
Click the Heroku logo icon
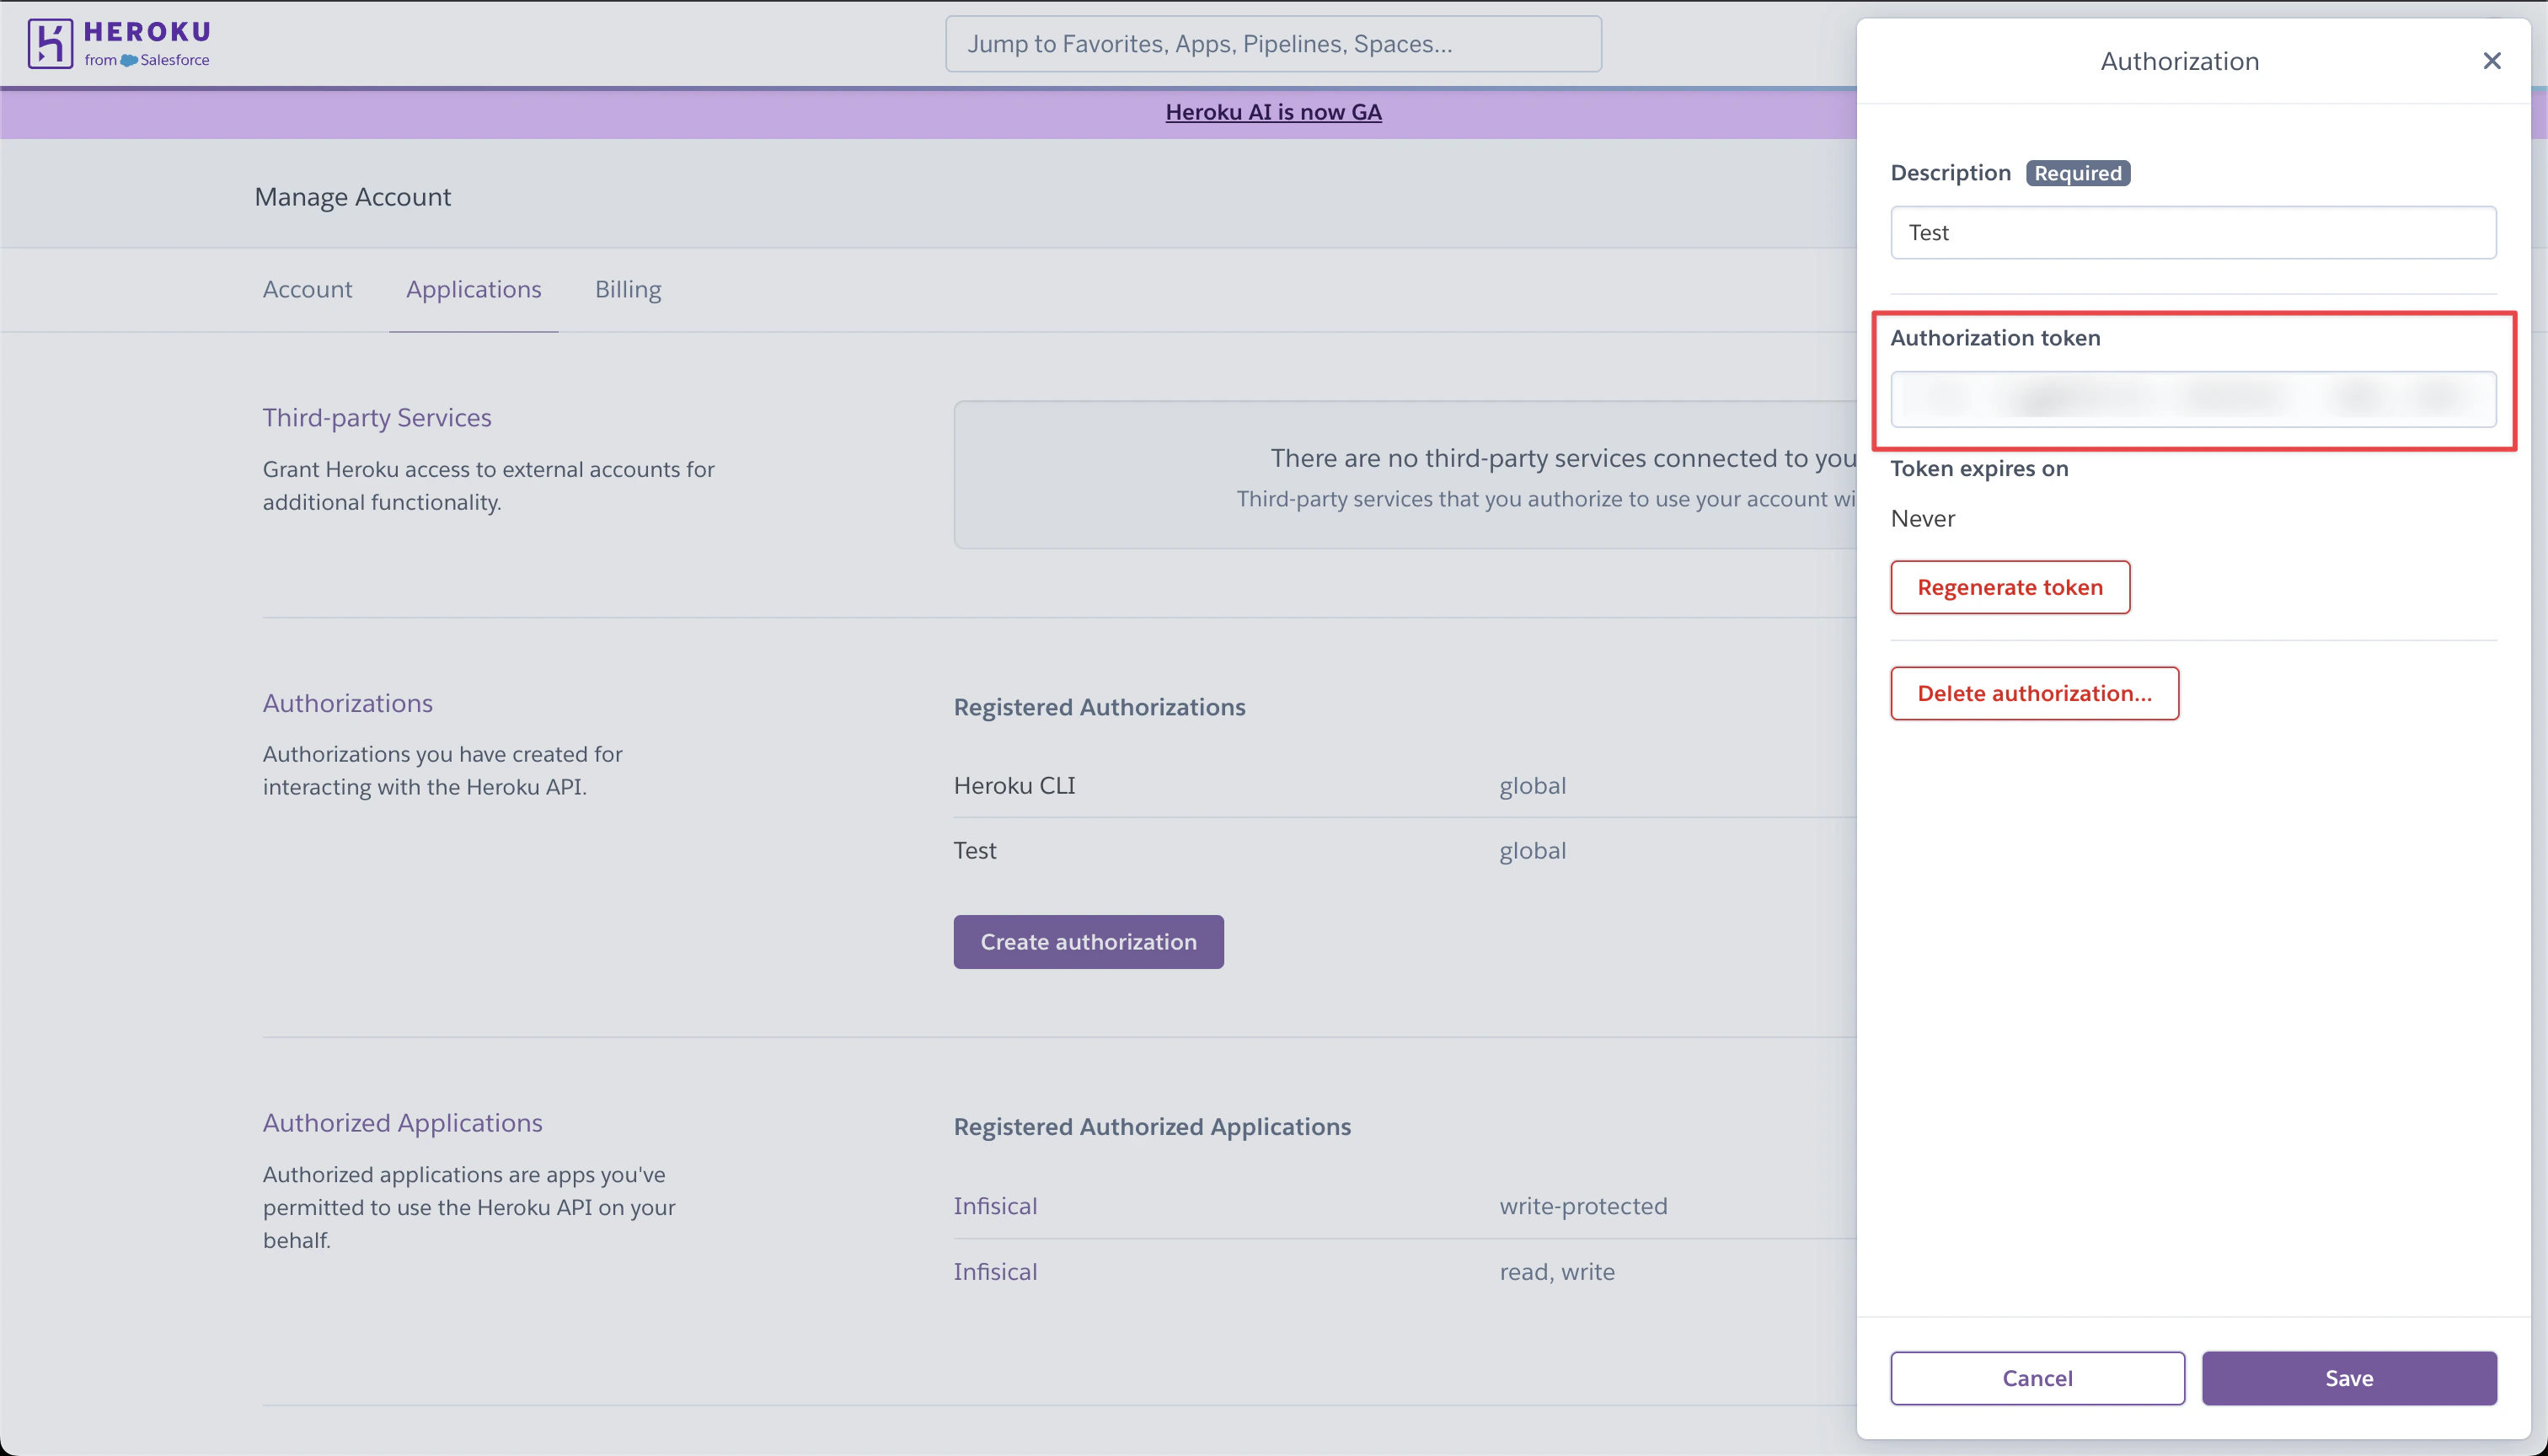coord(50,44)
